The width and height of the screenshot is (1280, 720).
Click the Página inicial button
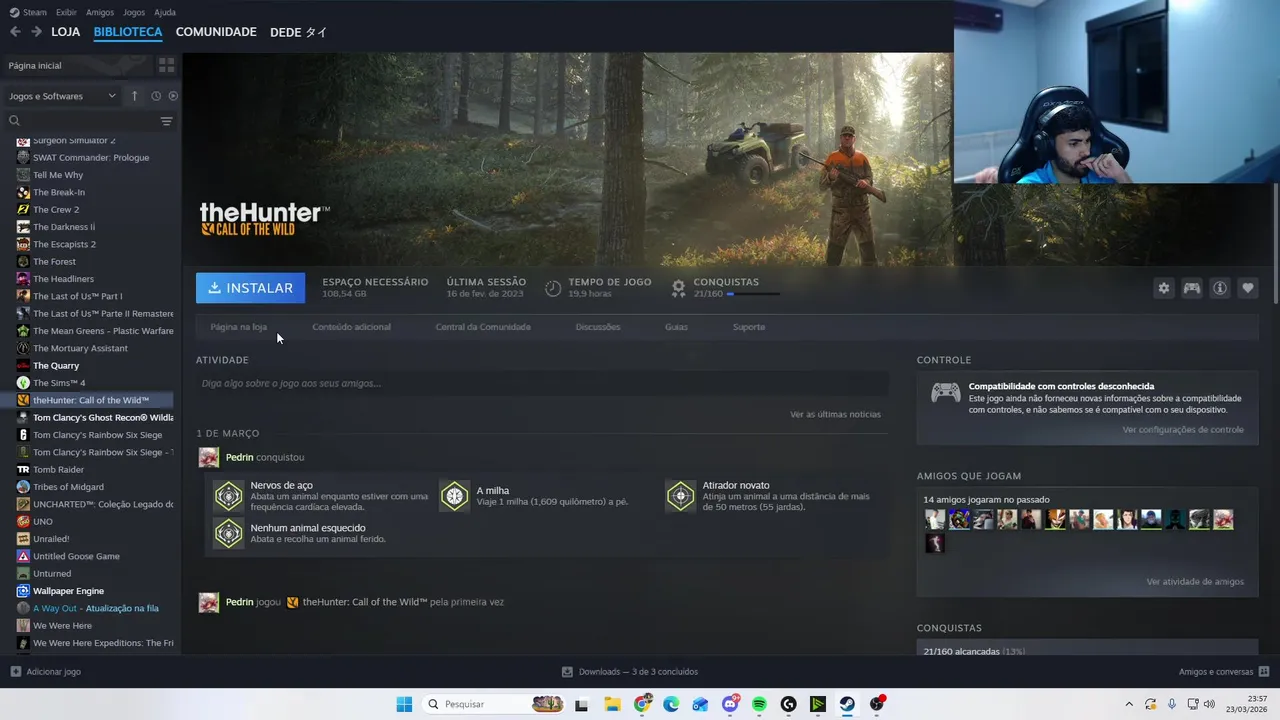78,65
